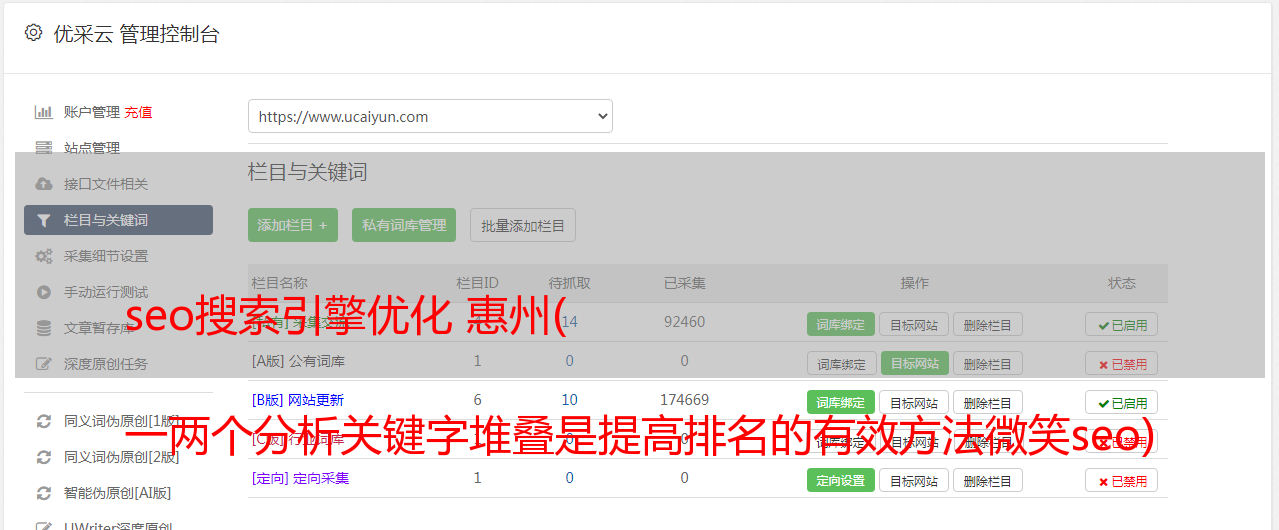Click the play icon for 手动运行测试
The image size is (1279, 530).
43,292
